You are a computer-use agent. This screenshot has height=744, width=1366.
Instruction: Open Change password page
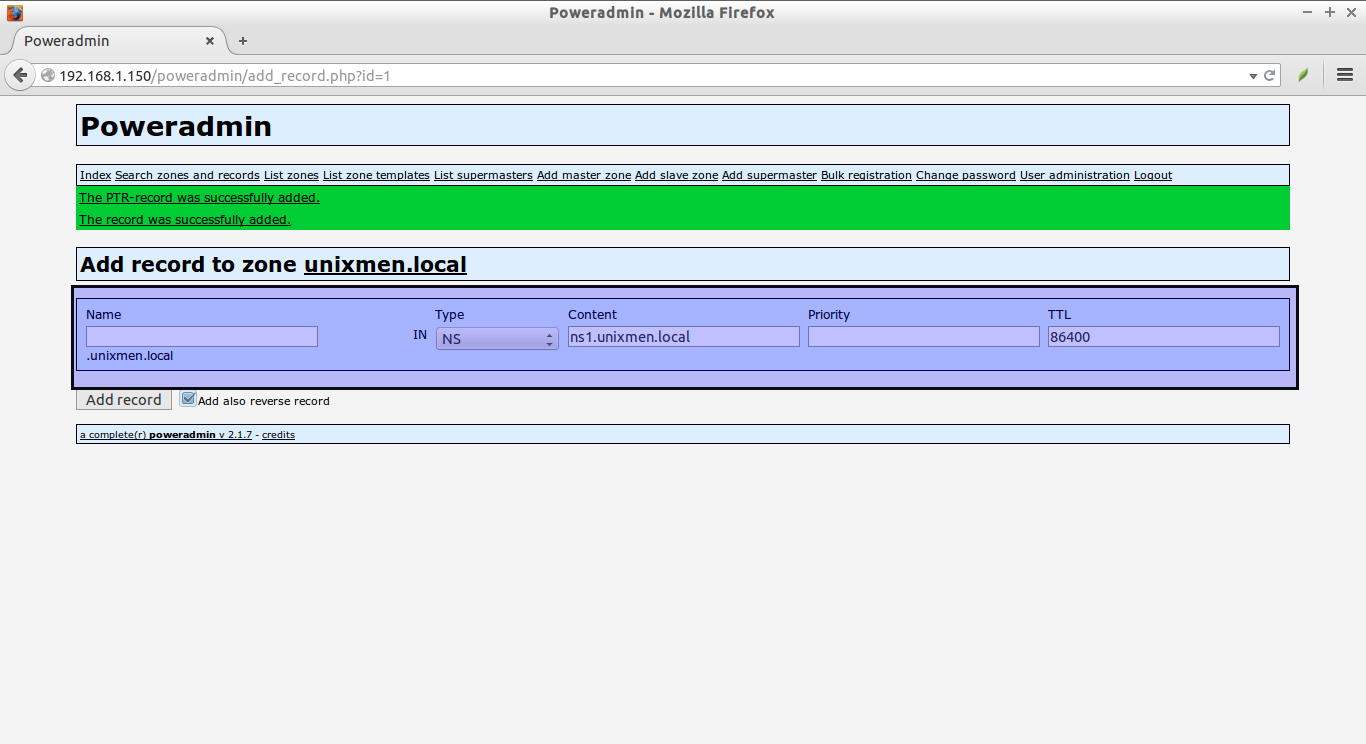966,175
